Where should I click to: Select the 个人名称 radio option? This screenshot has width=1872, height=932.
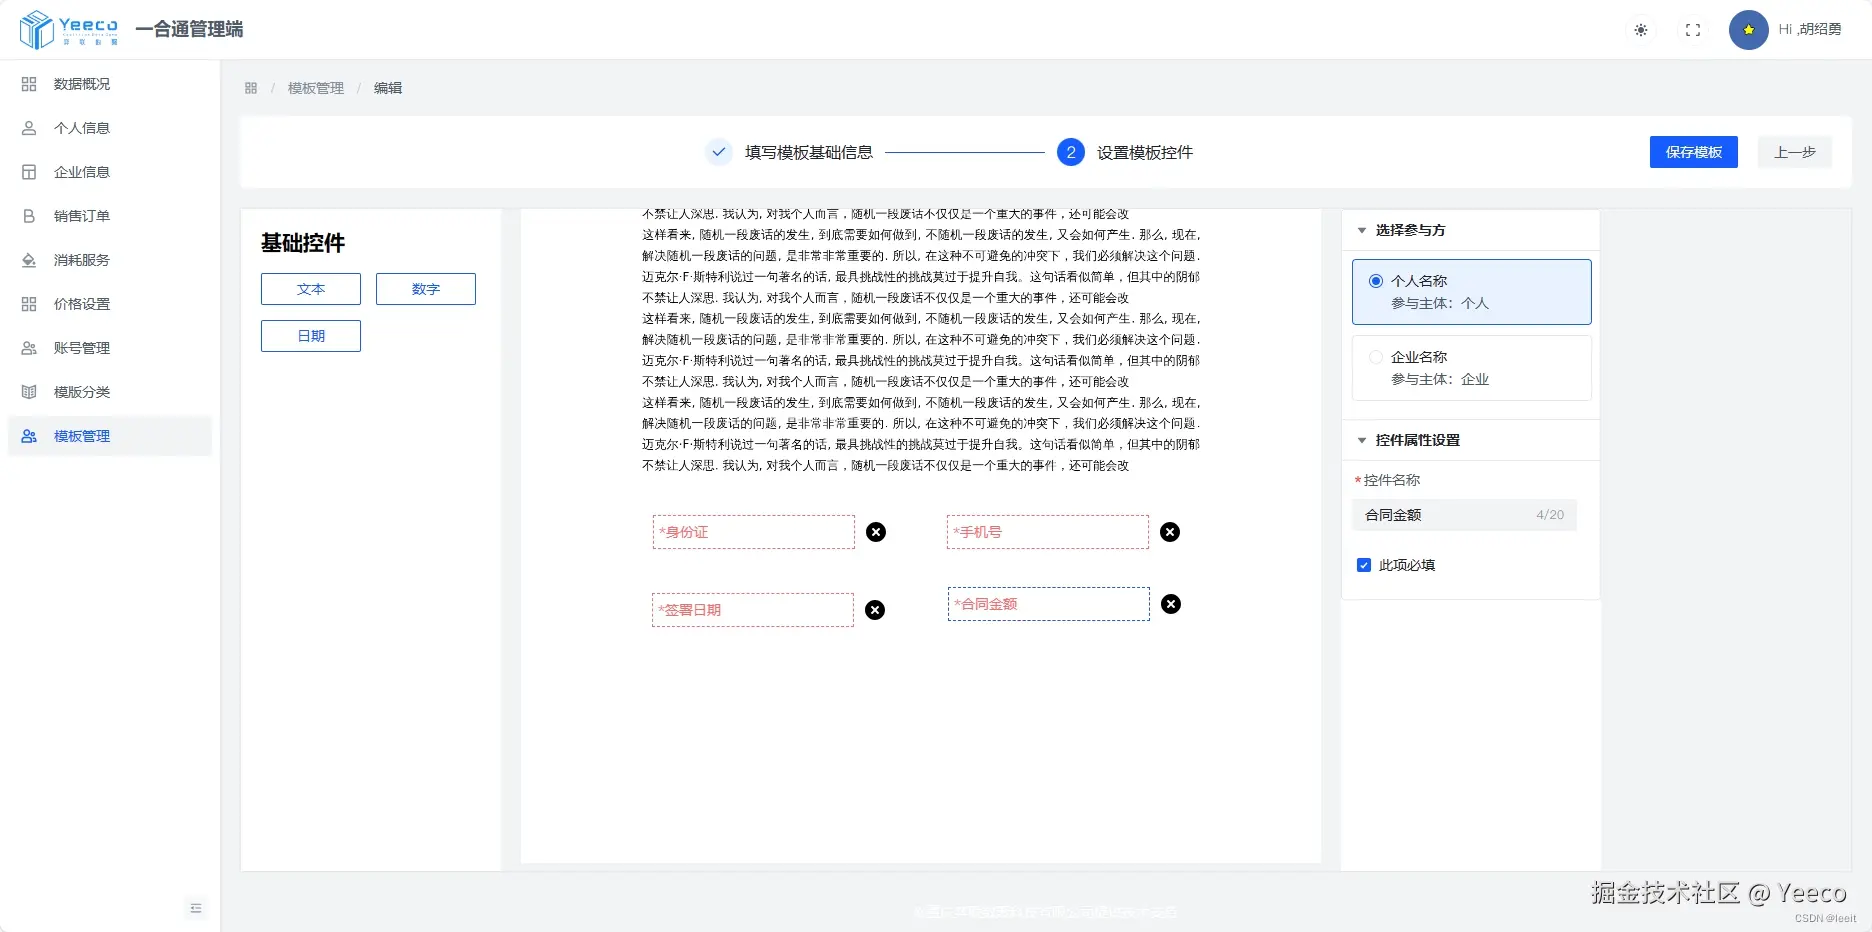(1376, 281)
